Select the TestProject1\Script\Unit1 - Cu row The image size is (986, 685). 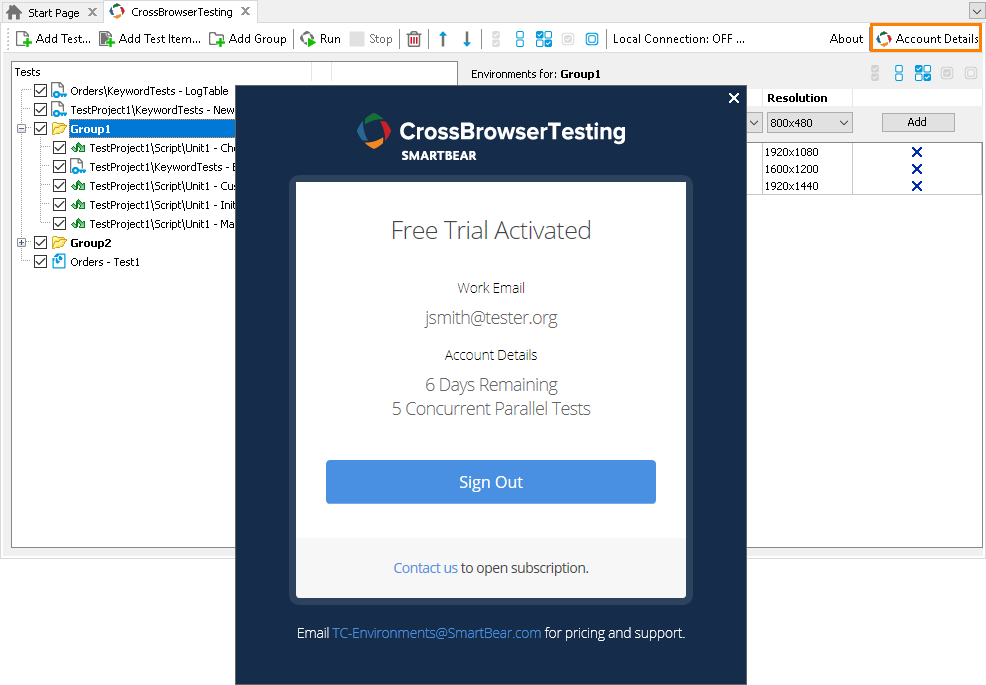click(x=162, y=186)
